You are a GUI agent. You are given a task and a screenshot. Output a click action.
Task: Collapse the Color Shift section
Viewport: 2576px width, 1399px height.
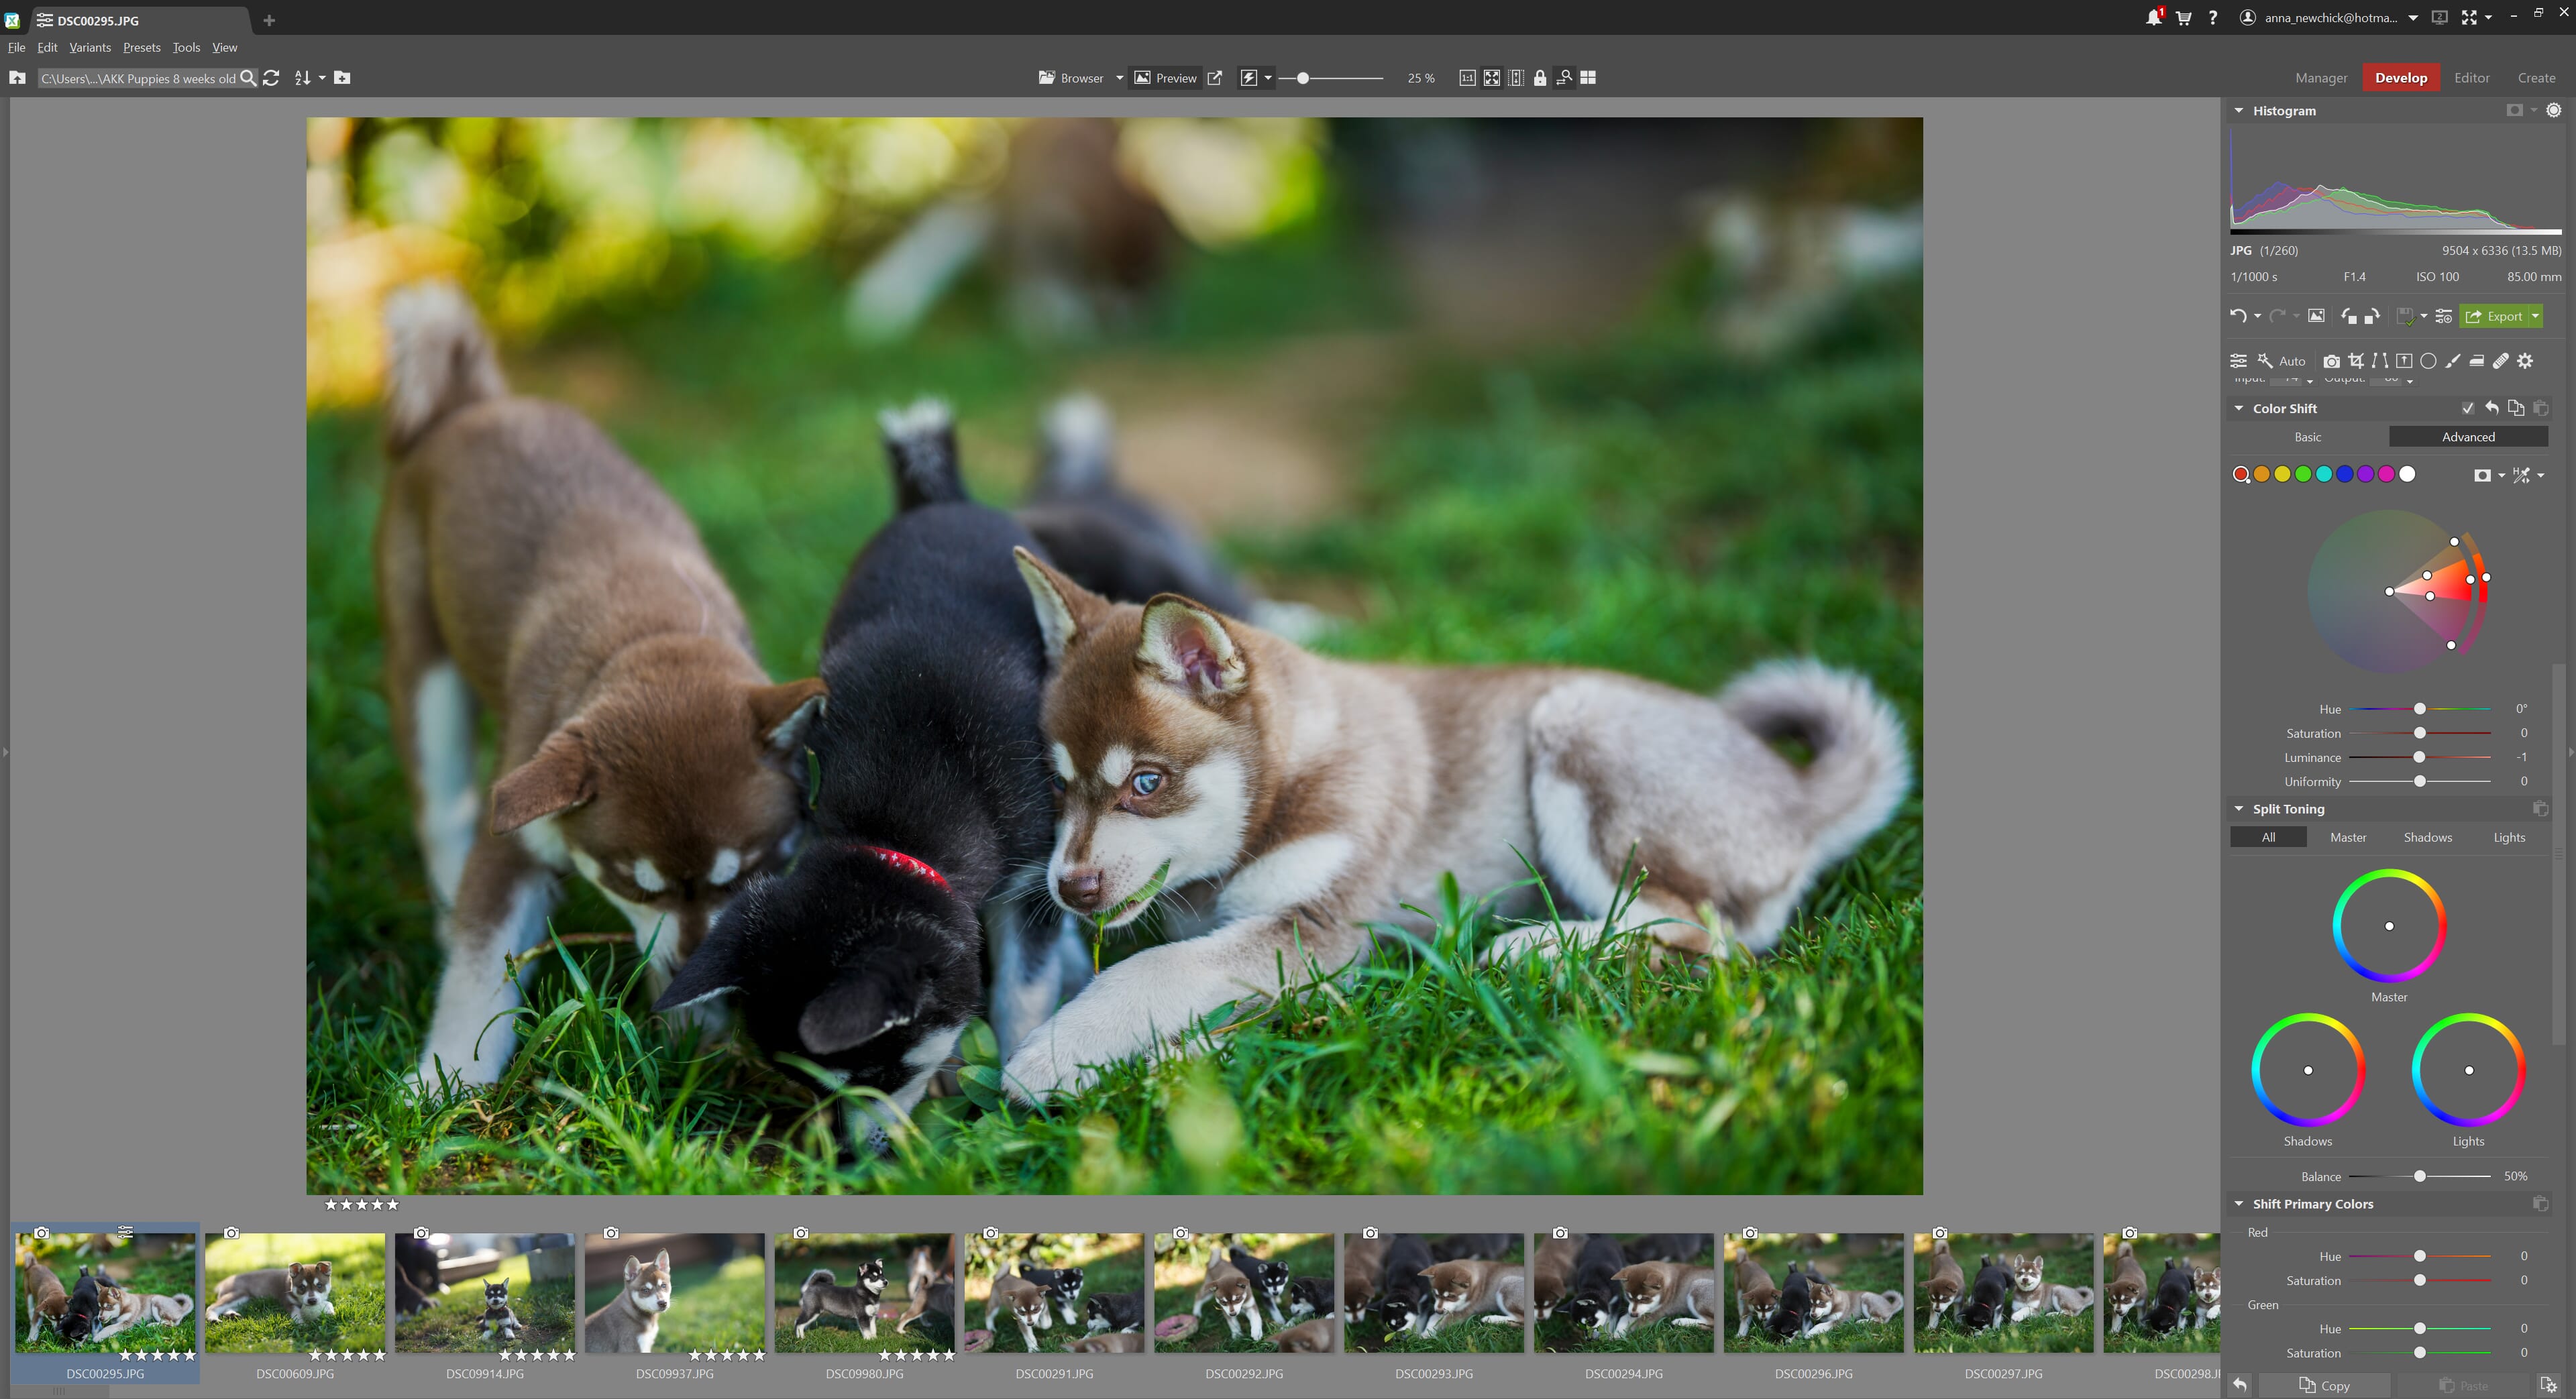click(2238, 408)
